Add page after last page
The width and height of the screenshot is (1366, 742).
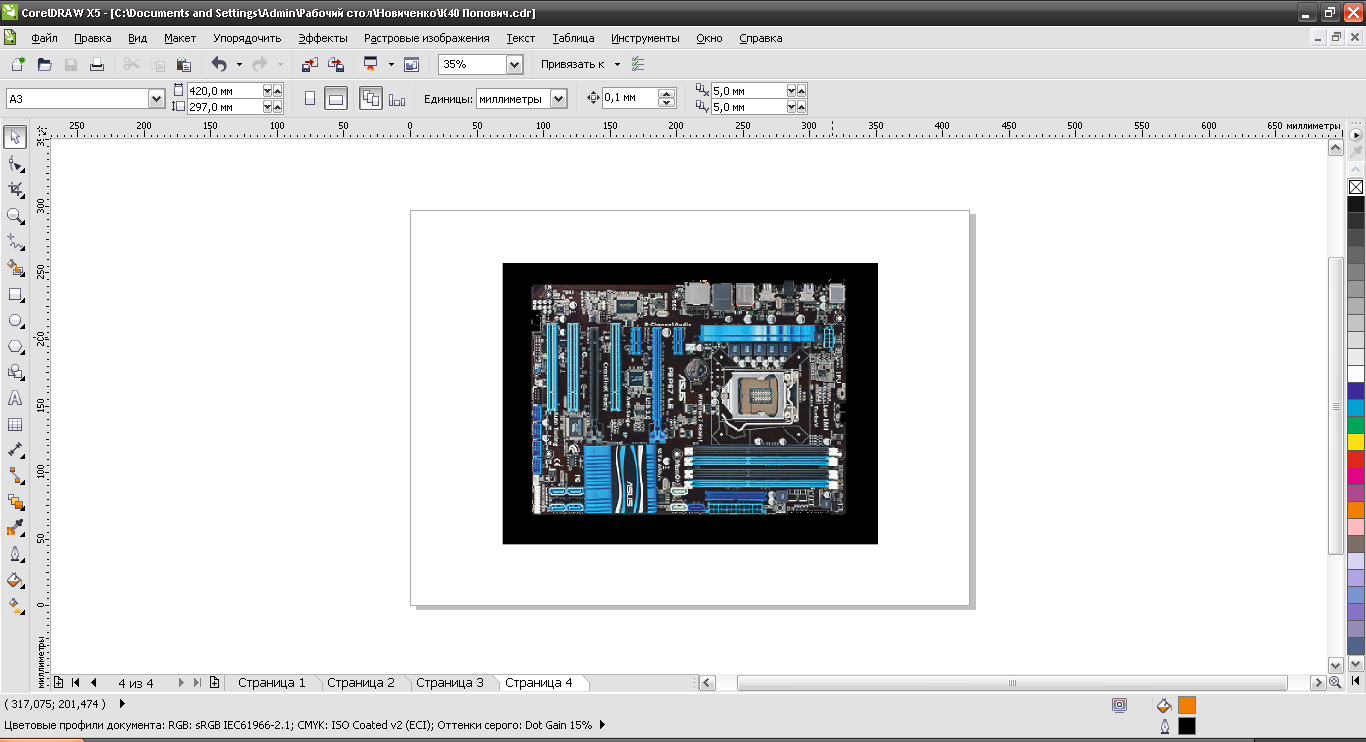[x=214, y=683]
